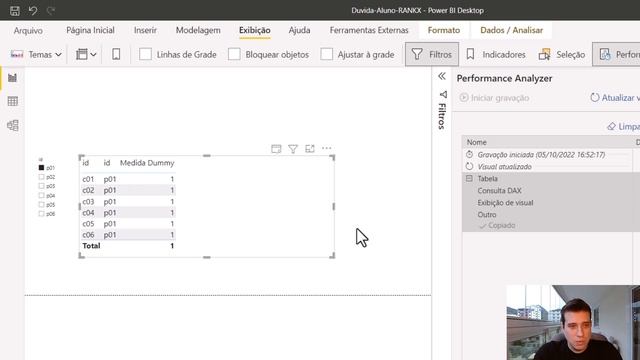Click Iniciar gravação button
Screen dimensions: 640x360
(494, 98)
